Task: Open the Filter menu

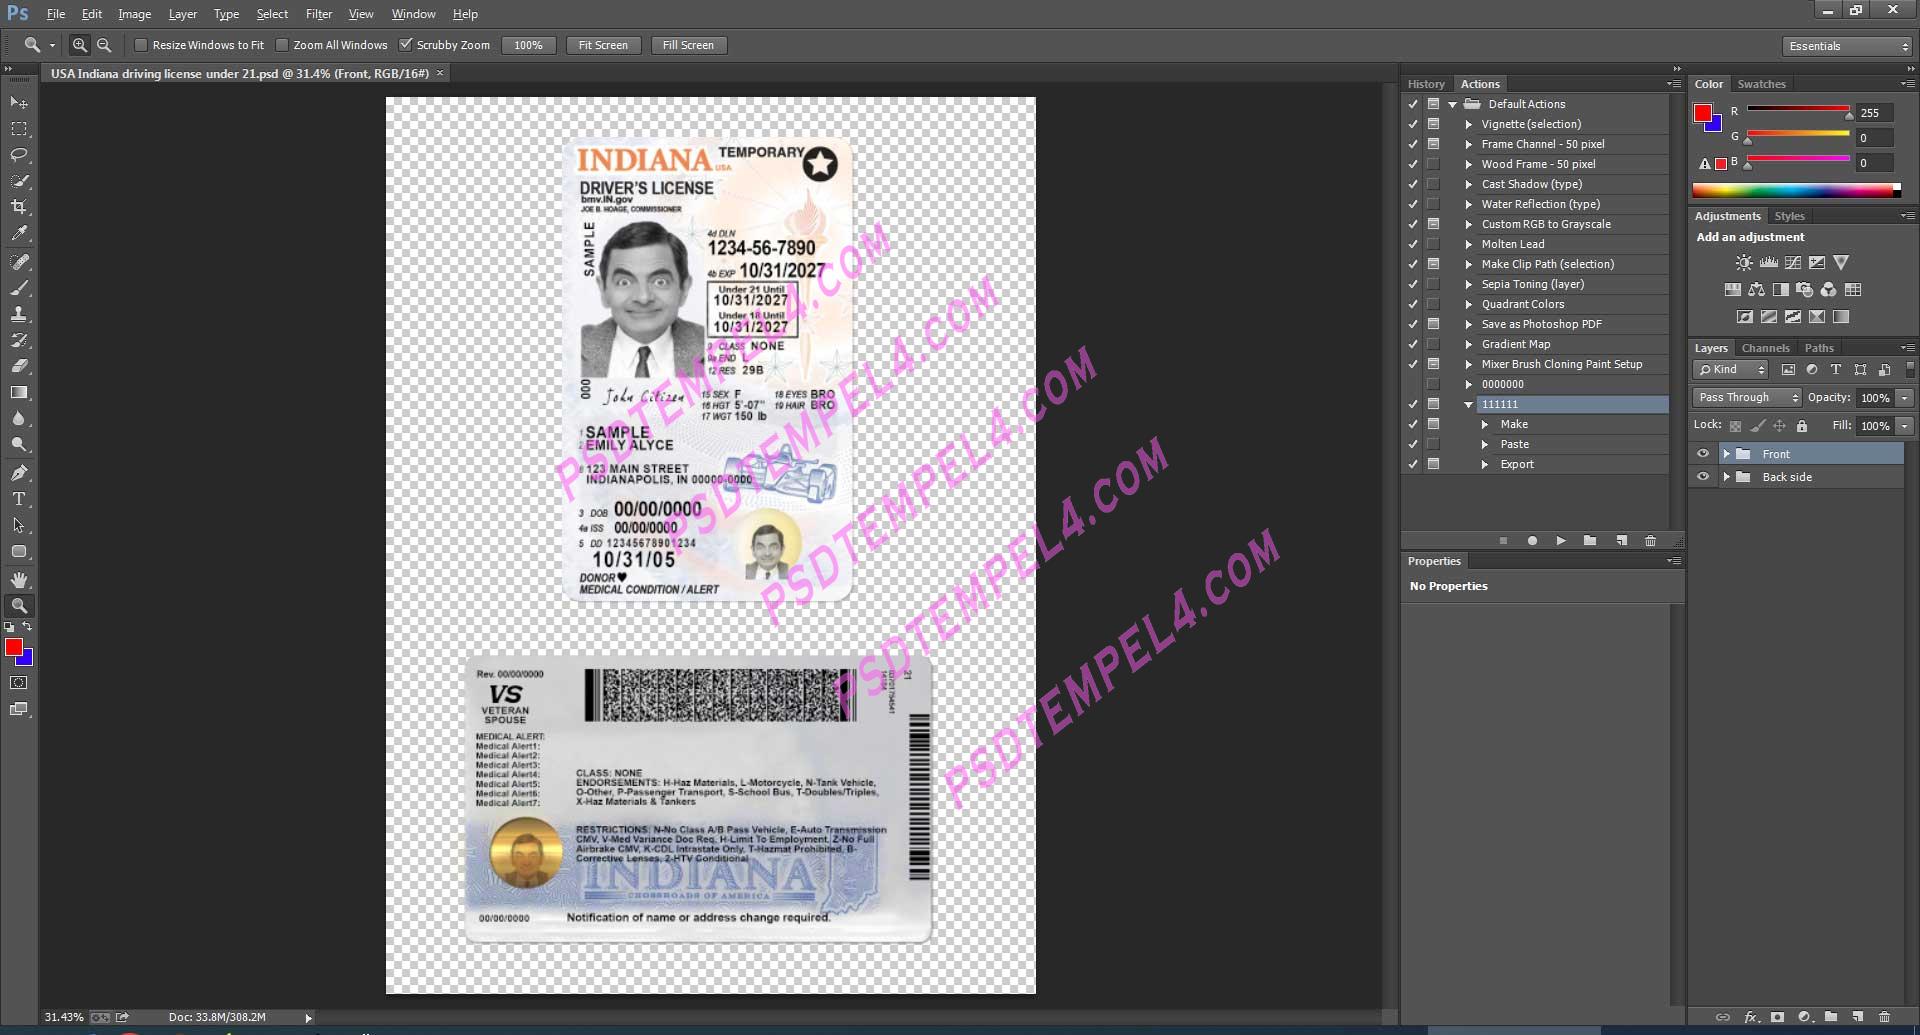Action: [x=319, y=14]
